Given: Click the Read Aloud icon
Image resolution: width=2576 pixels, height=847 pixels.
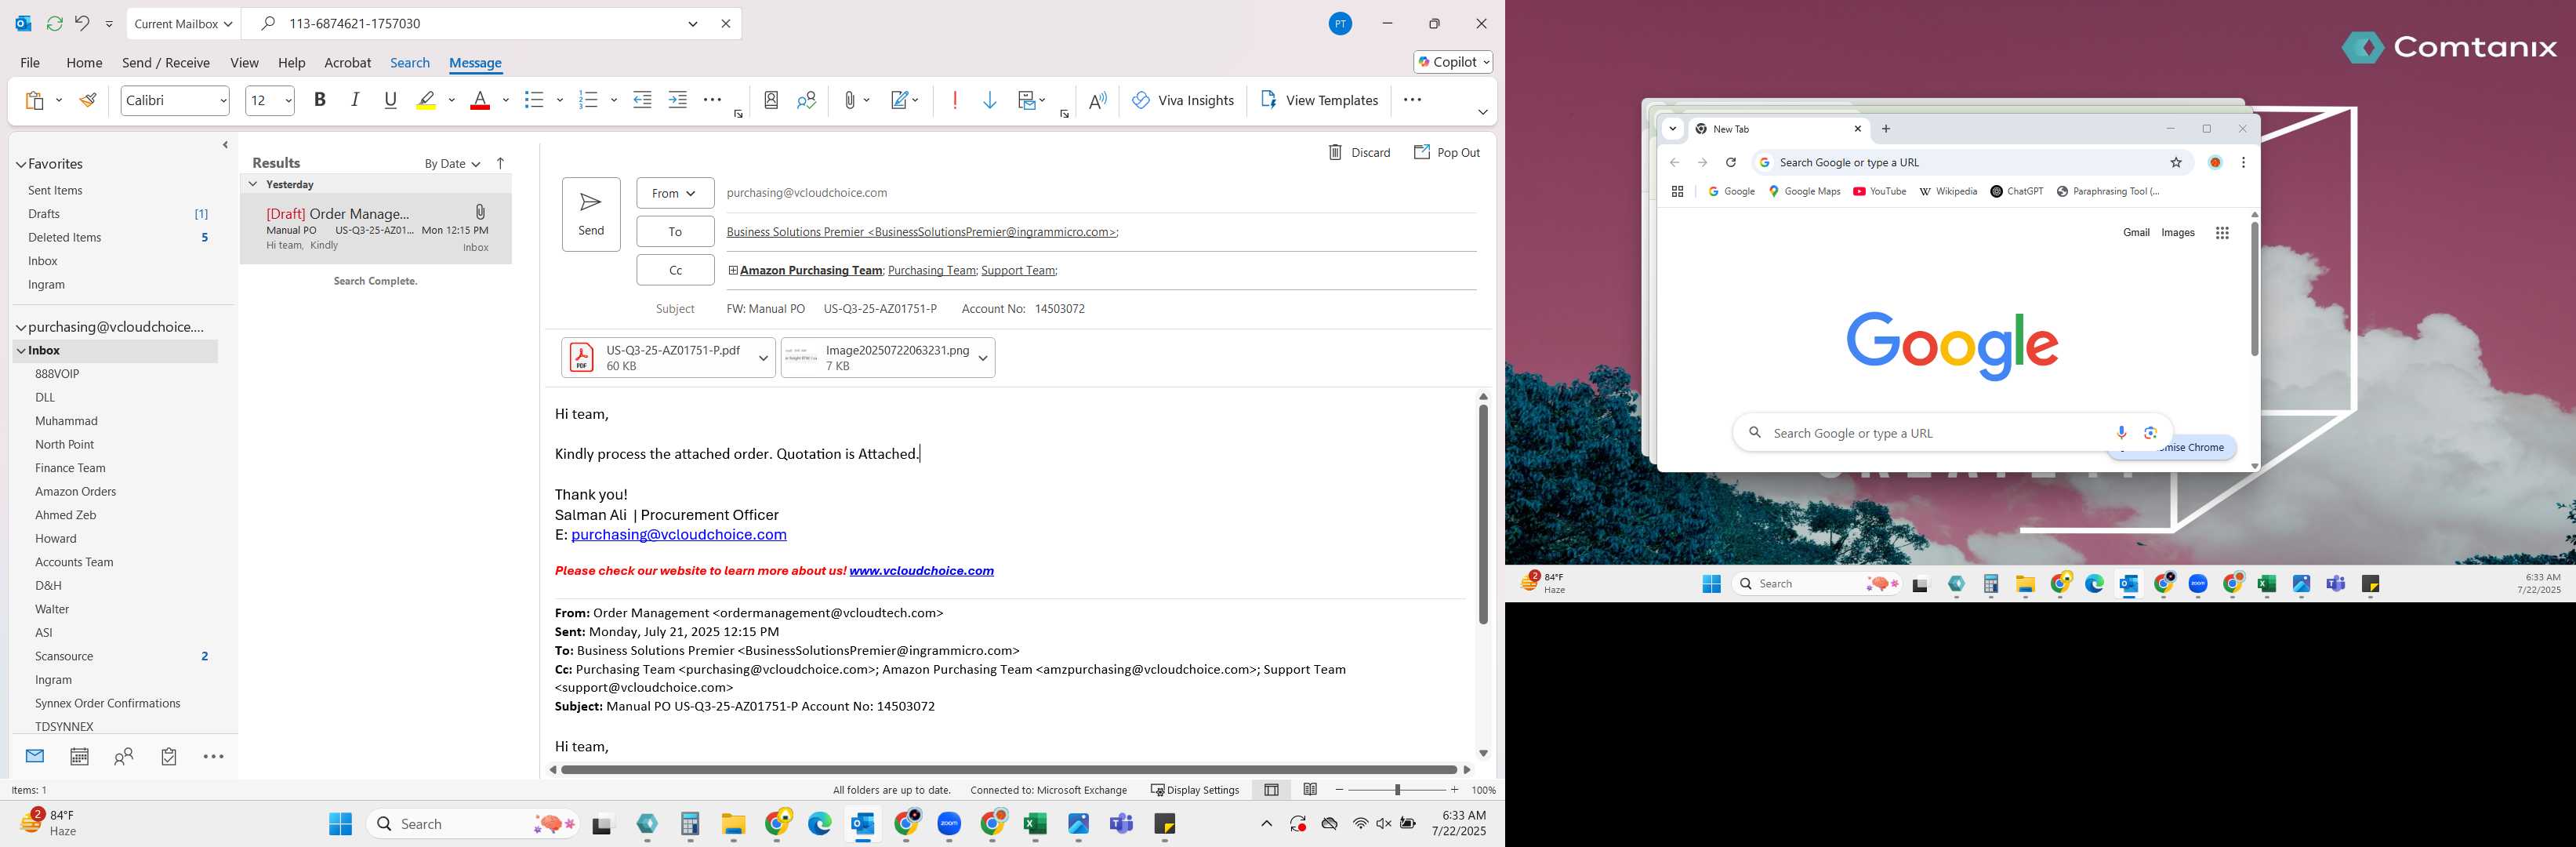Looking at the screenshot, I should point(1098,100).
